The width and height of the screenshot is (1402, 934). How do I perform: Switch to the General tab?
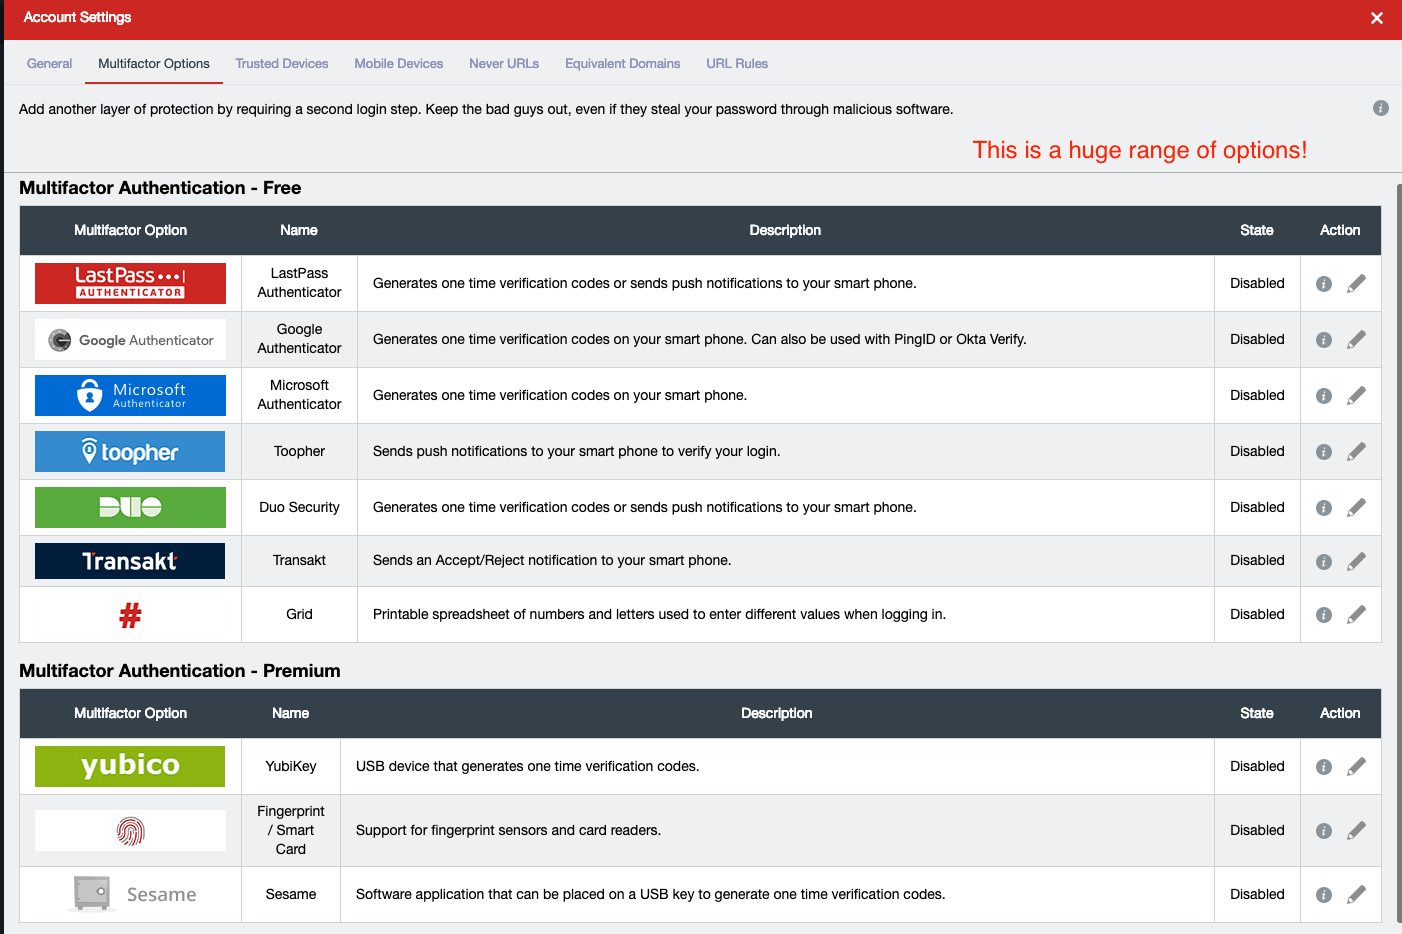(x=49, y=63)
